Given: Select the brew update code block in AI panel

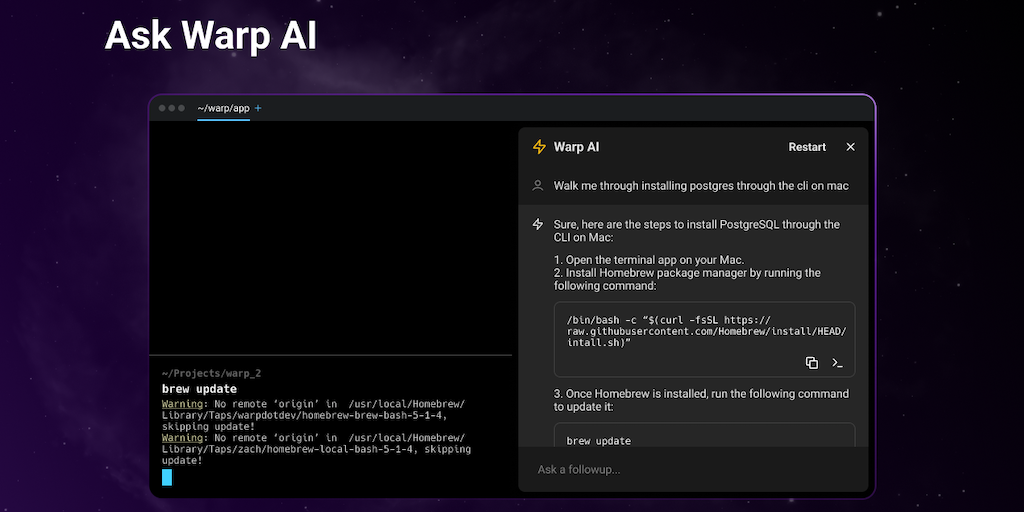Looking at the screenshot, I should (x=700, y=439).
